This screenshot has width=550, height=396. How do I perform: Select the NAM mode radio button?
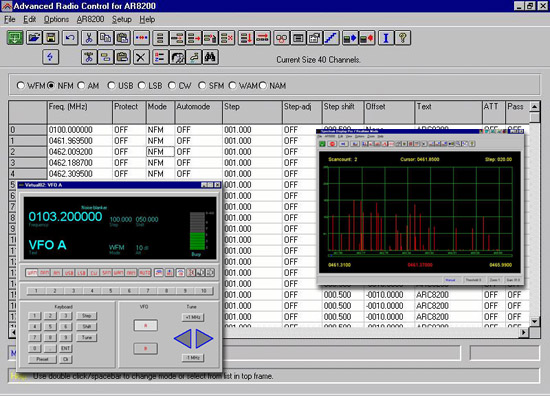coord(262,86)
